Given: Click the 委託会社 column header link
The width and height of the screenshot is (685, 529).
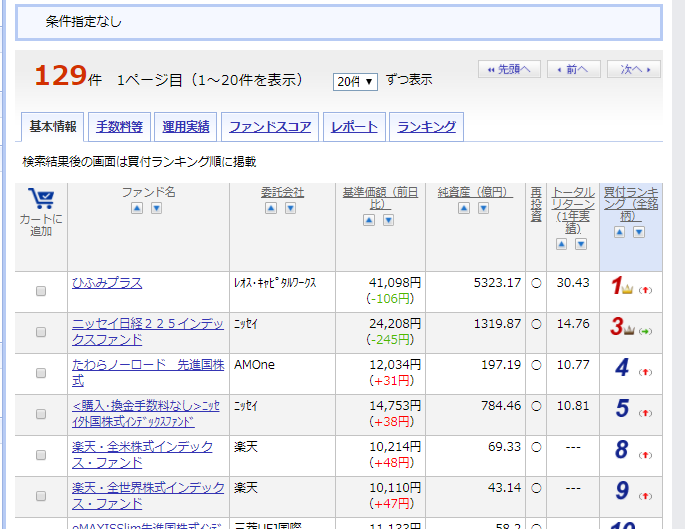Looking at the screenshot, I should [x=282, y=193].
